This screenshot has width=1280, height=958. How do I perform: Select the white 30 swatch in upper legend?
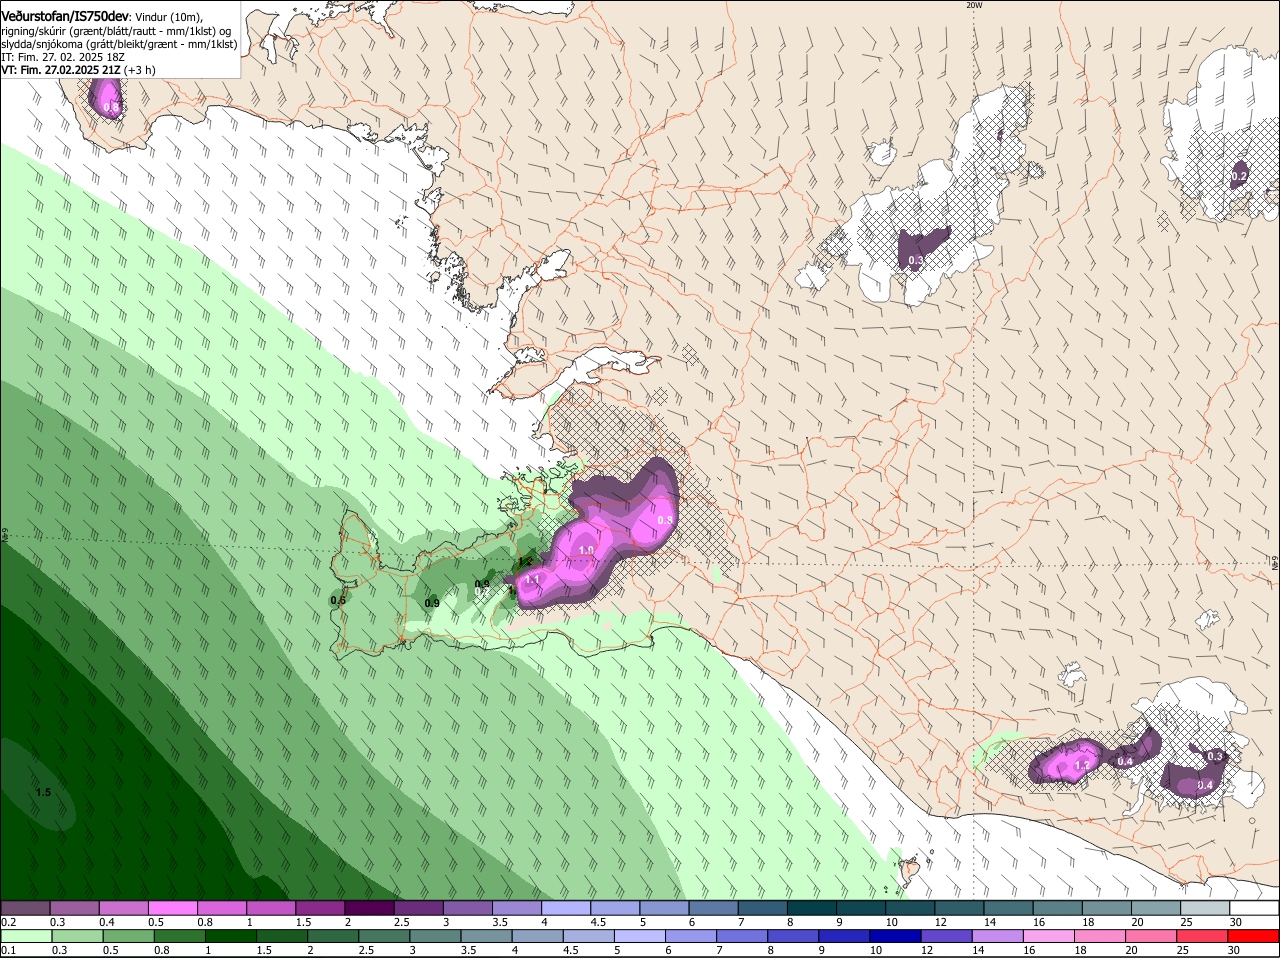[1255, 907]
